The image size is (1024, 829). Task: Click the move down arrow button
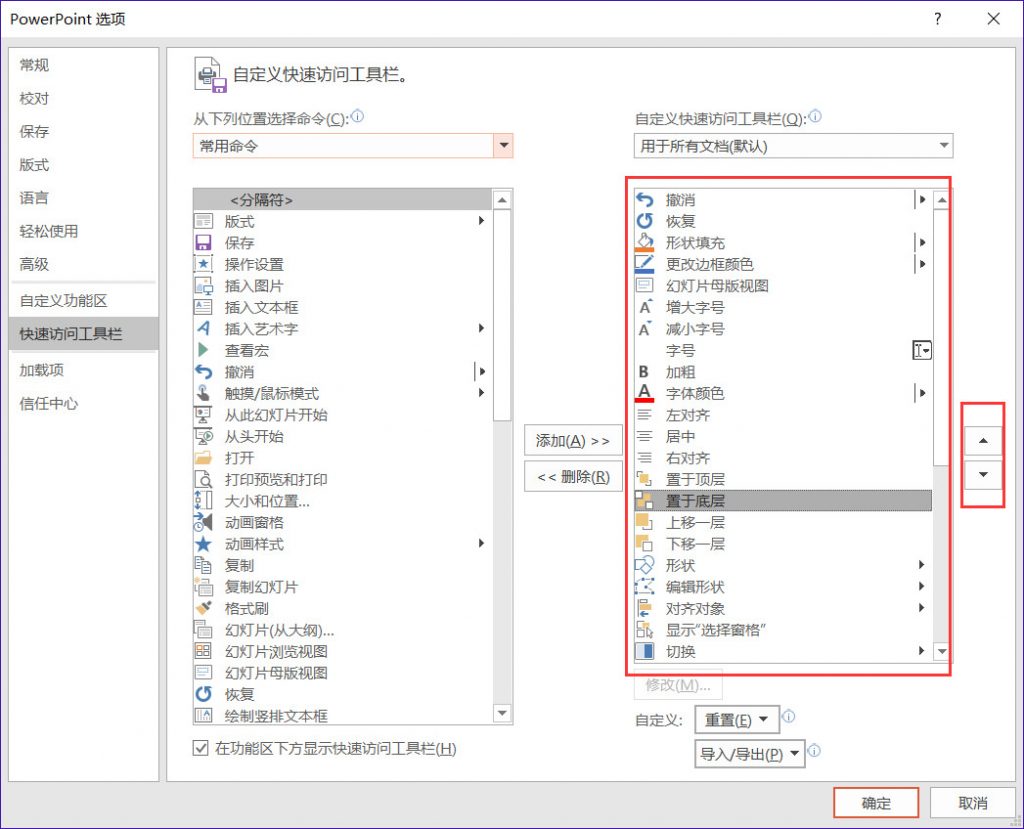tap(983, 475)
